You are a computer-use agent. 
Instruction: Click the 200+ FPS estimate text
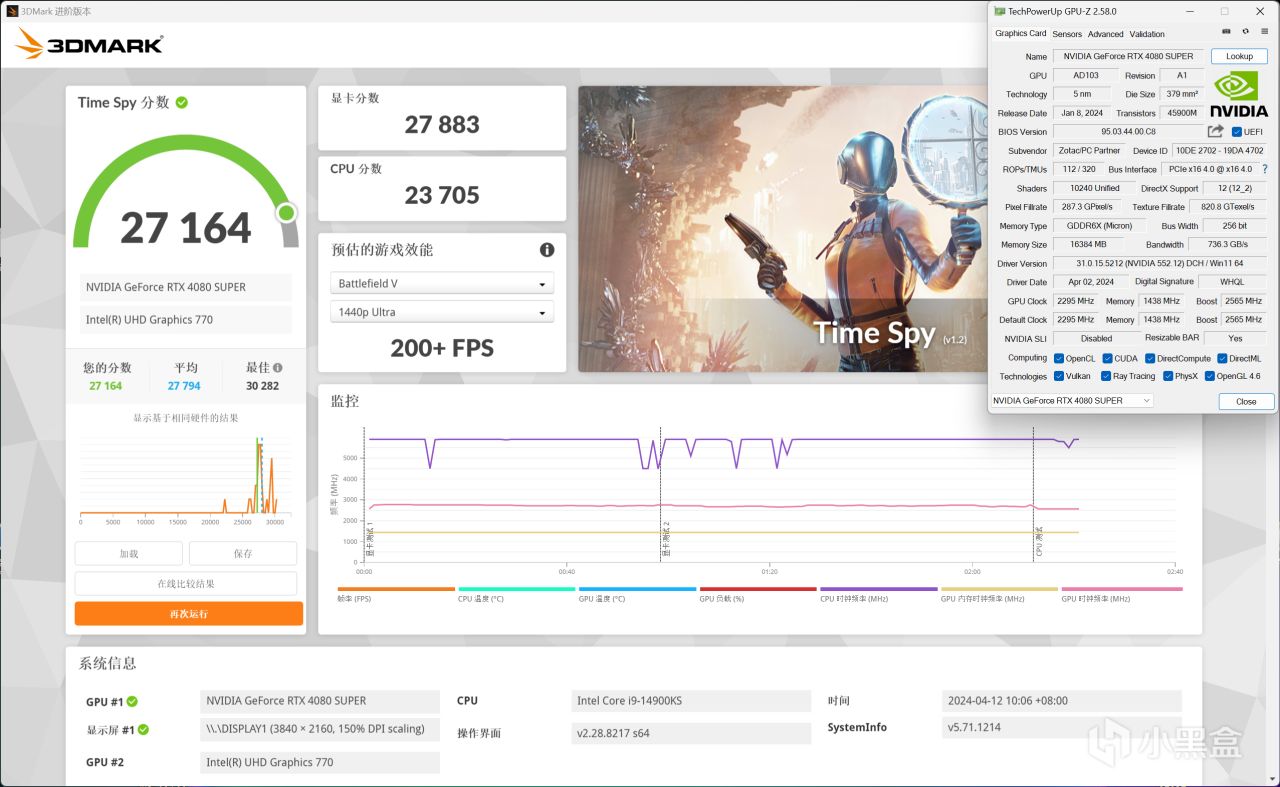[442, 348]
